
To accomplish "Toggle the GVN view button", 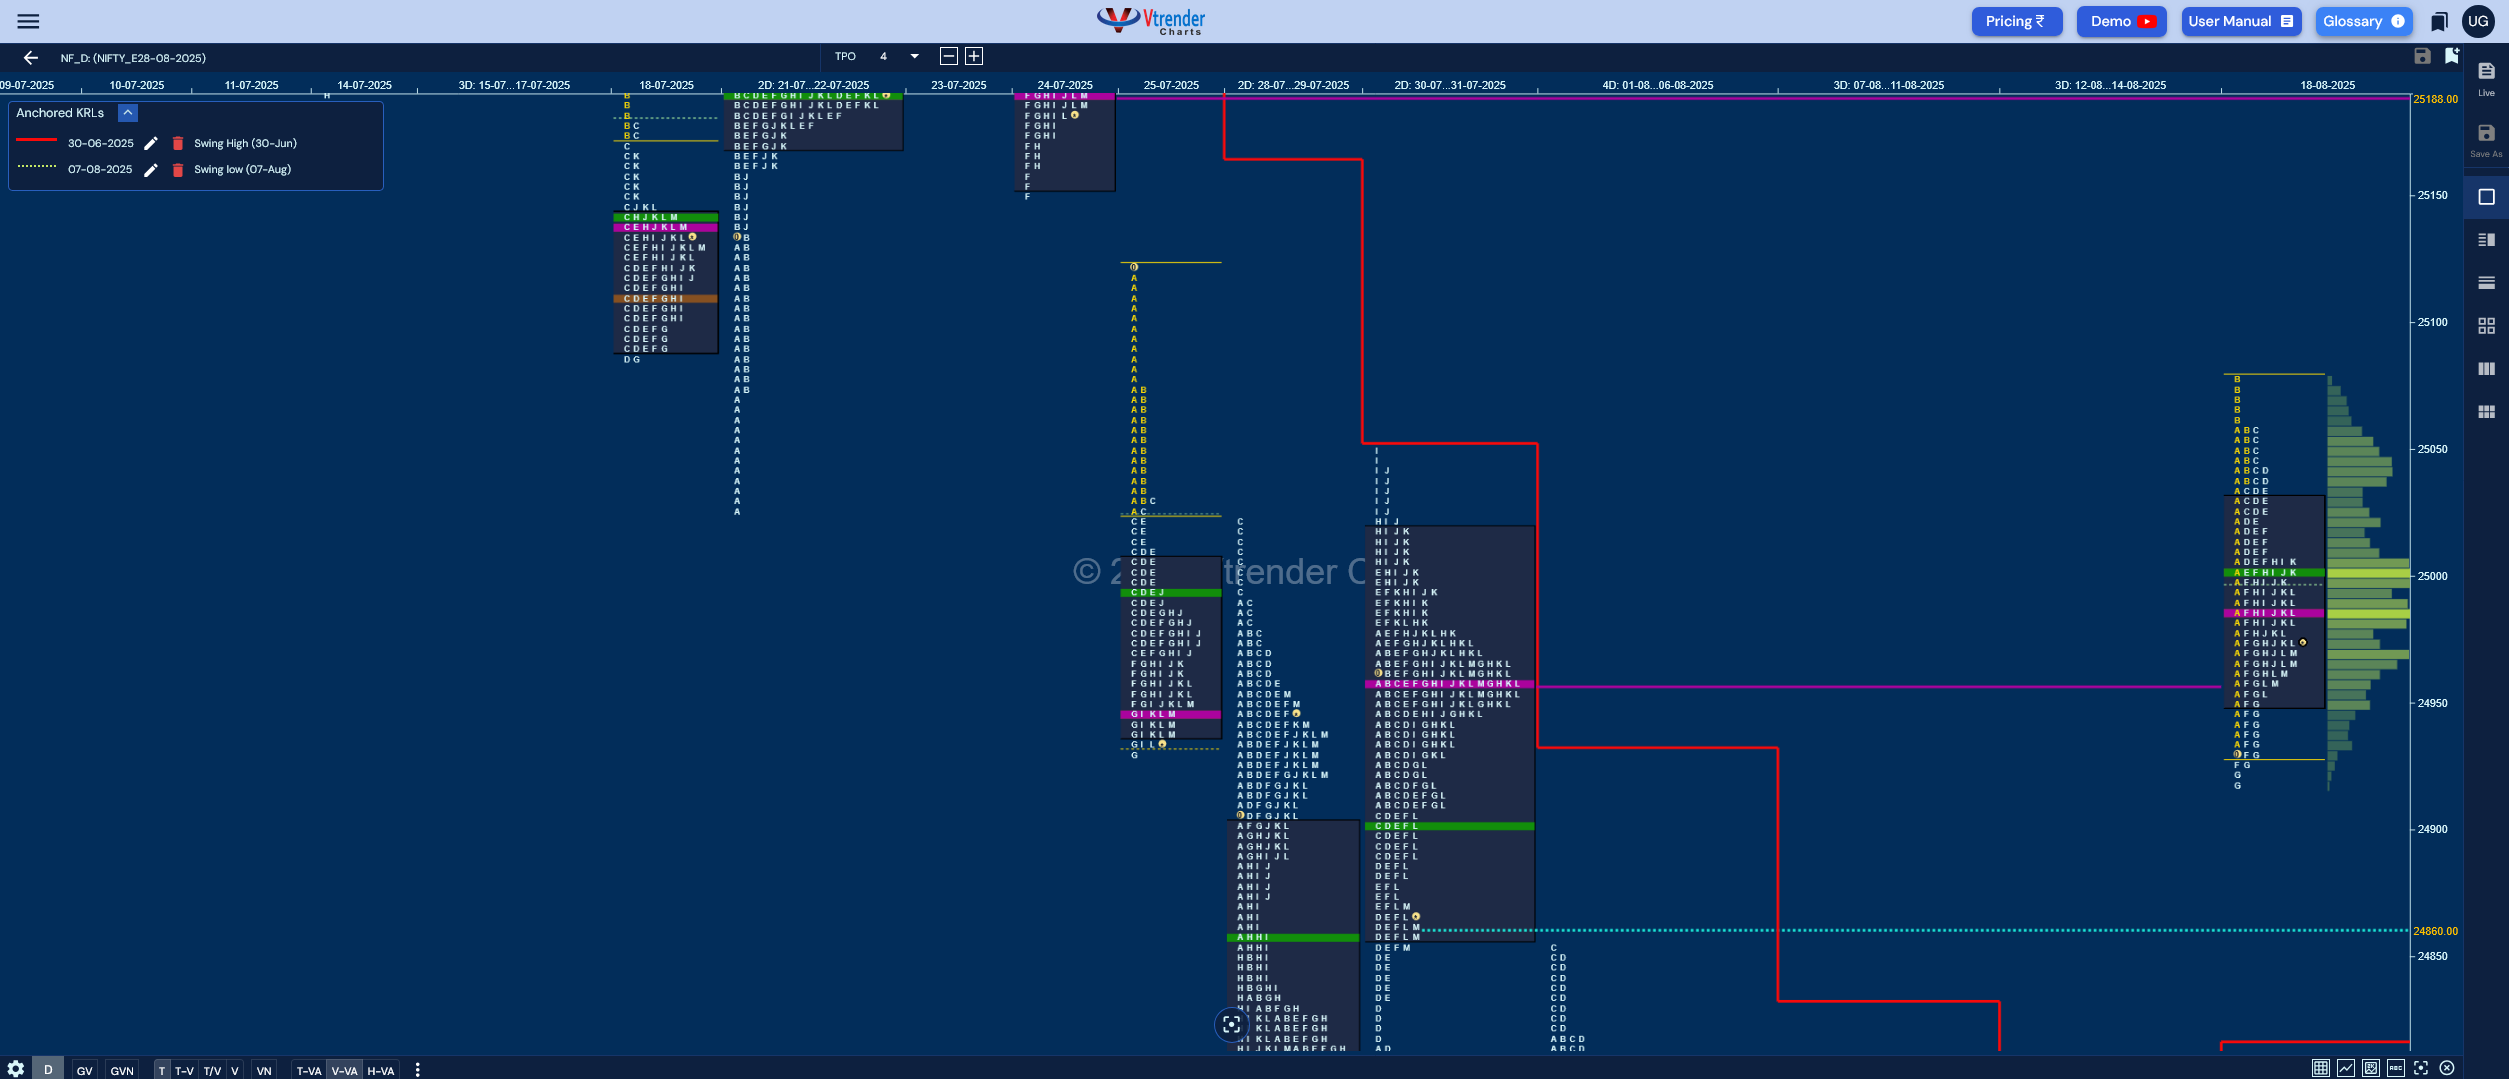I will click(122, 1070).
